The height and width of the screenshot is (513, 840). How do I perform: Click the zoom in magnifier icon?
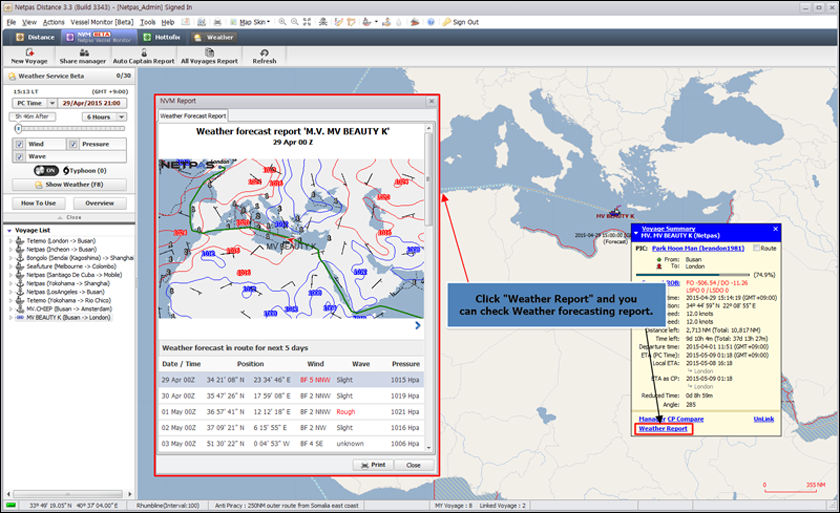tap(282, 22)
